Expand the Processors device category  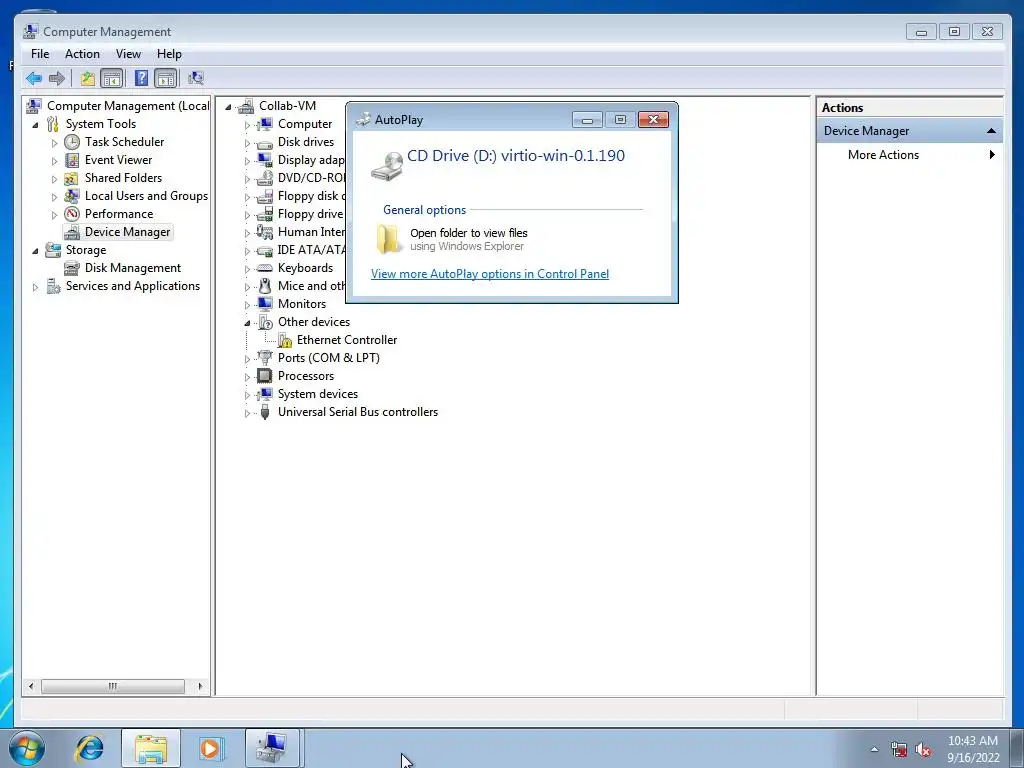[248, 377]
